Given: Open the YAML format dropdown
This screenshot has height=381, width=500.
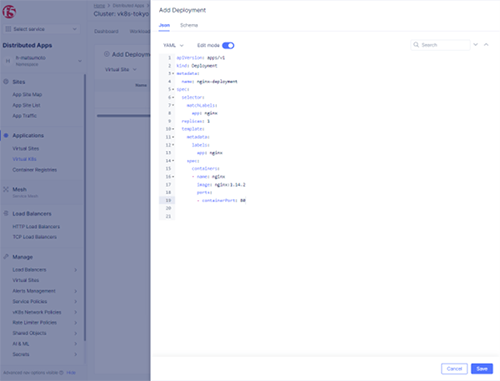Looking at the screenshot, I should coord(173,45).
